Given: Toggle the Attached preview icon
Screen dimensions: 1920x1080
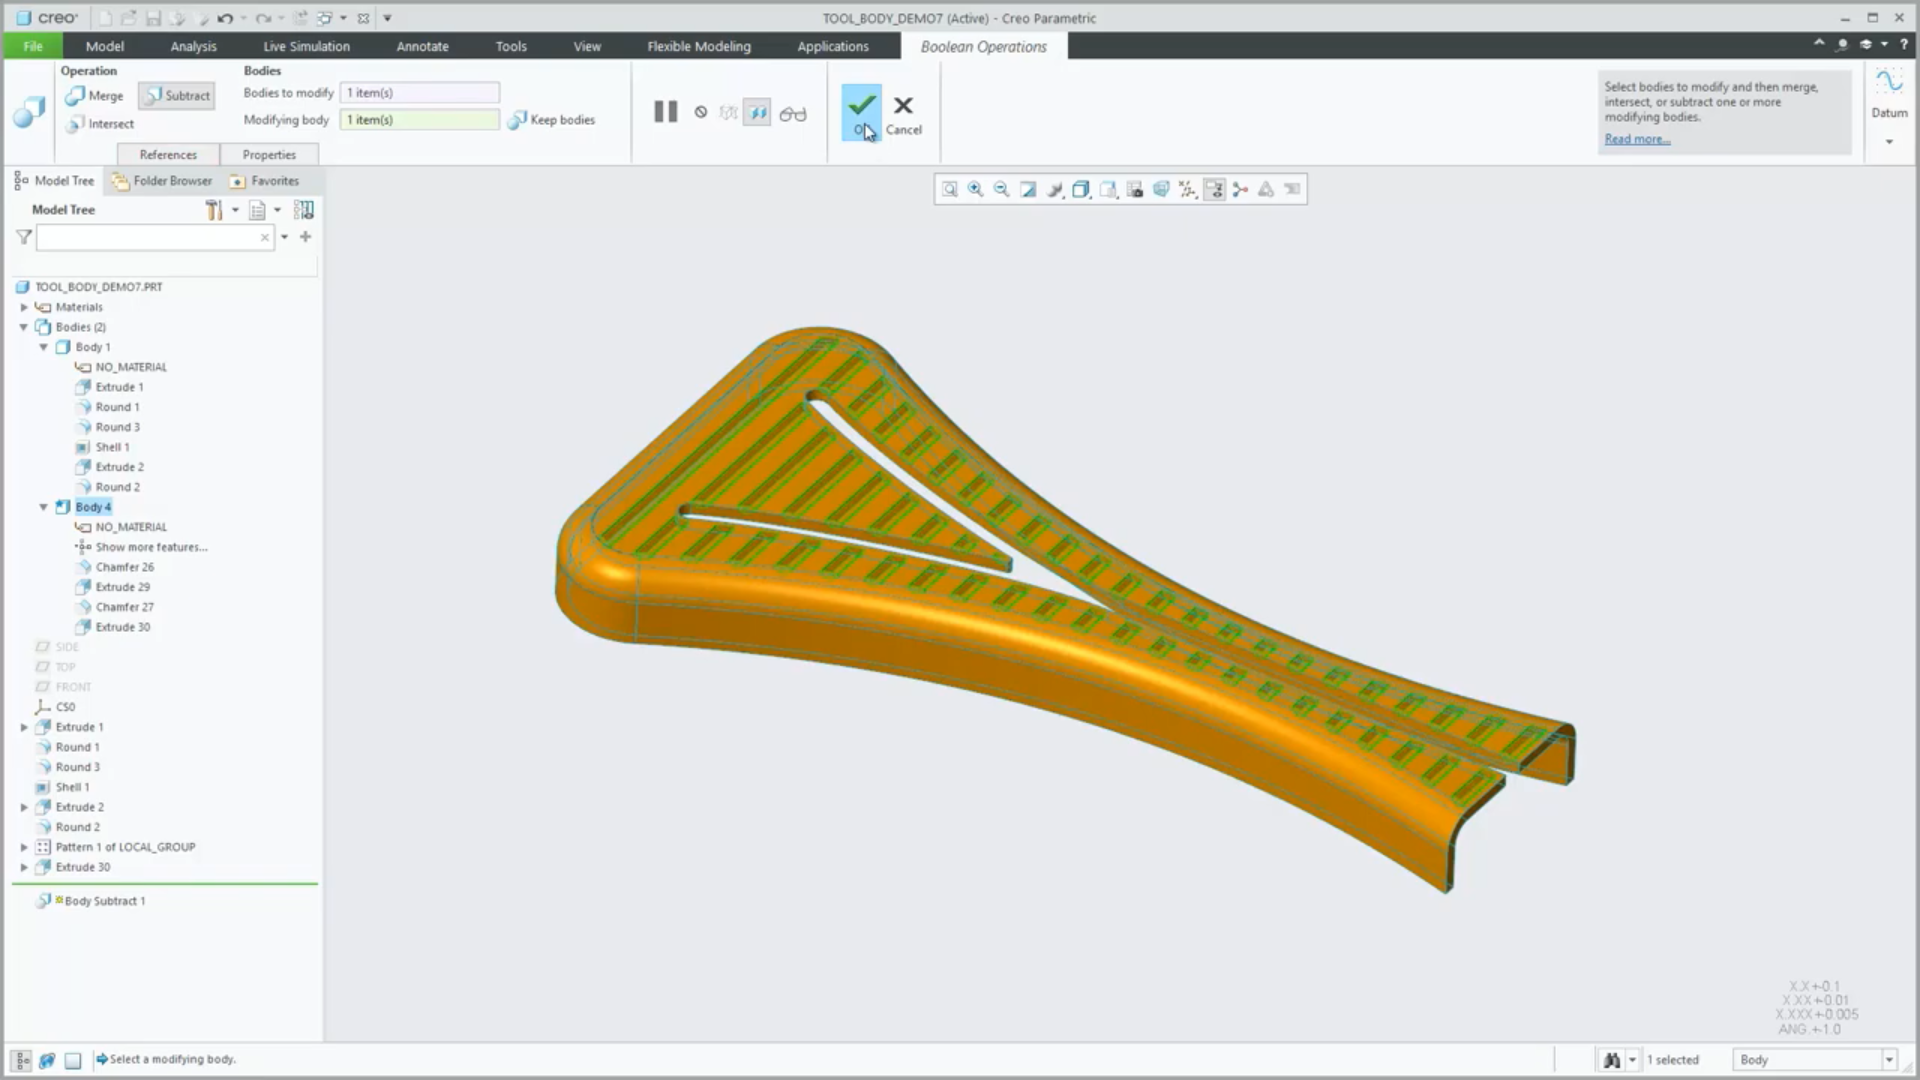Looking at the screenshot, I should 758,114.
